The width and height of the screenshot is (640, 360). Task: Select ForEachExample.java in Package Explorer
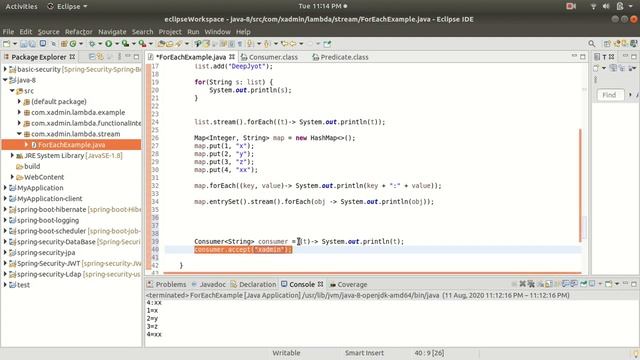[x=71, y=144]
